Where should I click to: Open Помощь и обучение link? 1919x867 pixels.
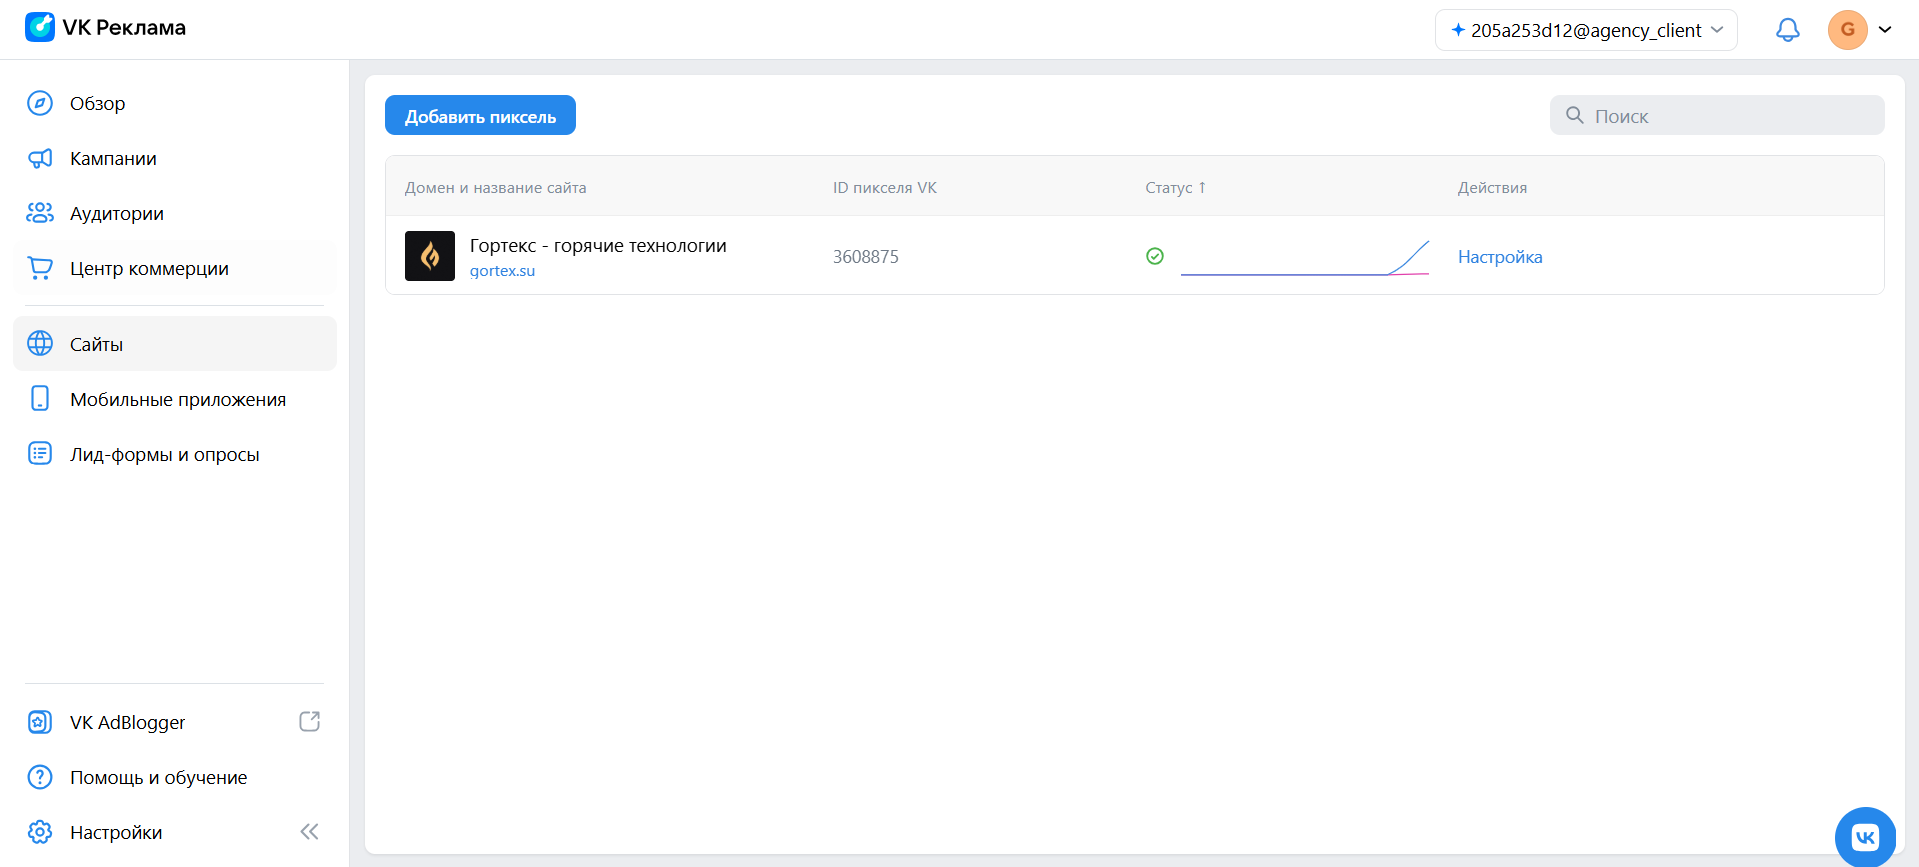(175, 777)
